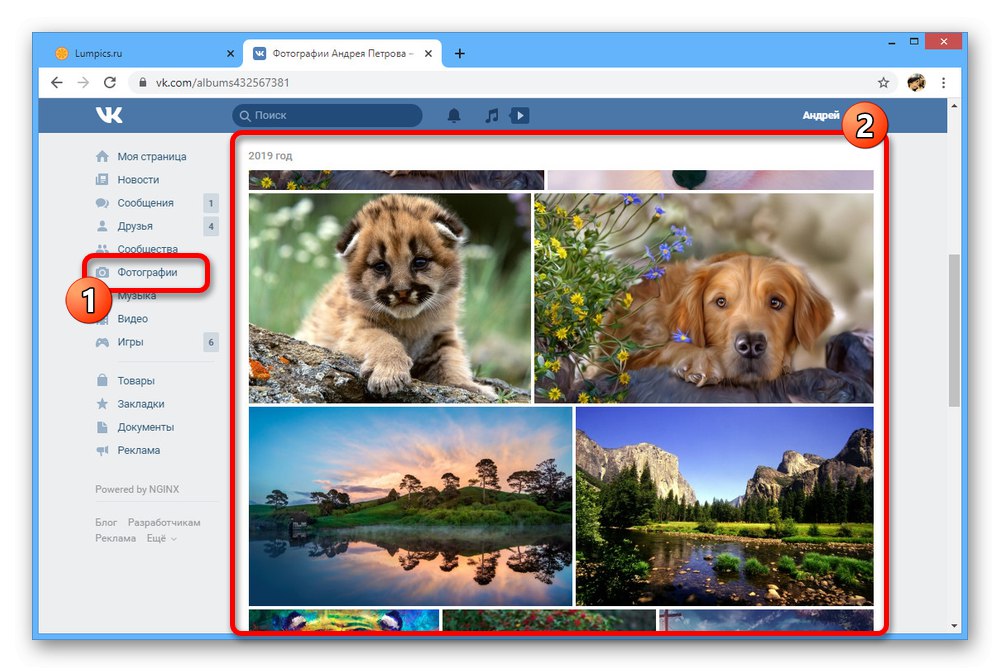Click the Powered by NGINX text

[137, 489]
